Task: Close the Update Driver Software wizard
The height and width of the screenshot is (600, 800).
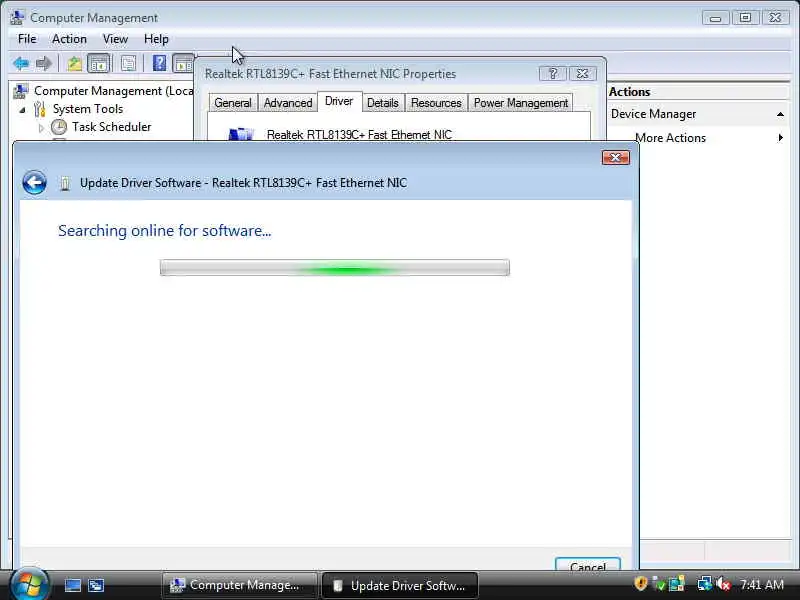Action: [x=615, y=158]
